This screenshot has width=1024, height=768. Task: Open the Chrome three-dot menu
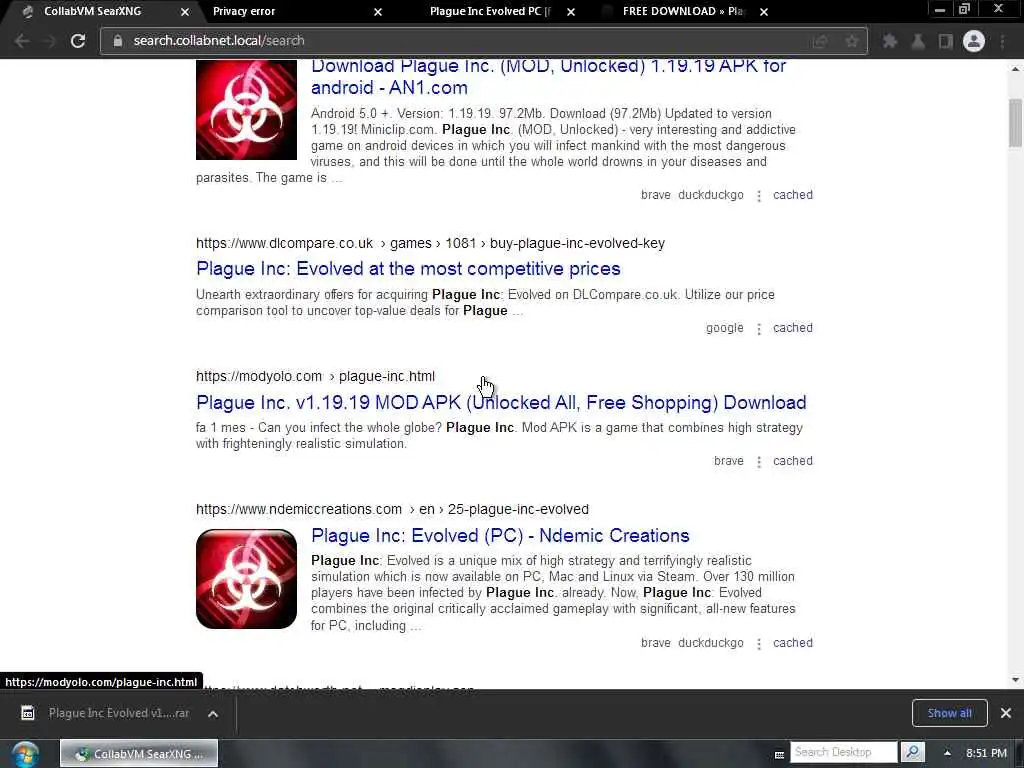click(1002, 41)
